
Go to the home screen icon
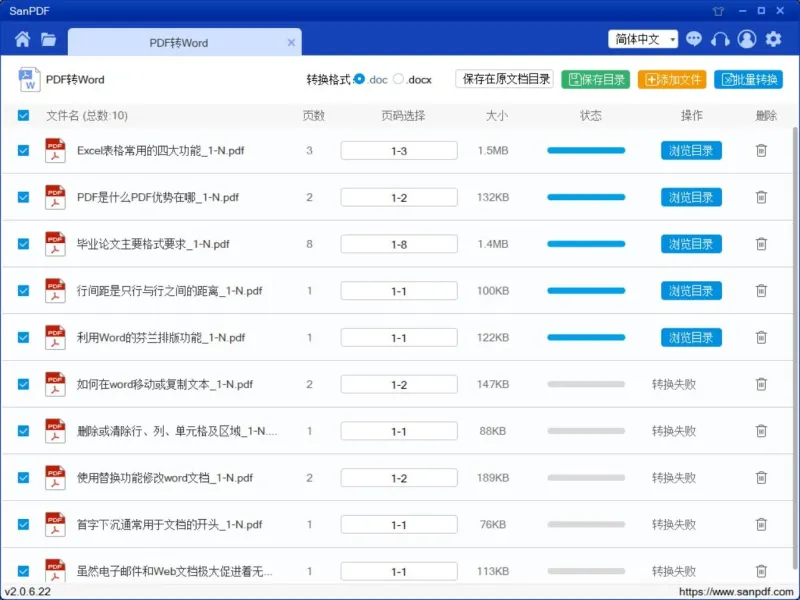click(x=22, y=39)
